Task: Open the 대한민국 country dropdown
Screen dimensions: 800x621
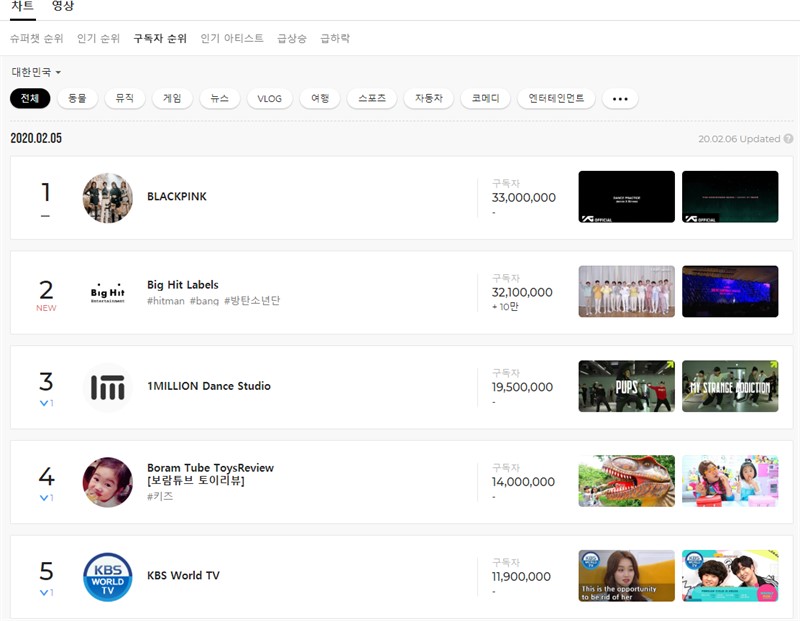Action: 36,72
